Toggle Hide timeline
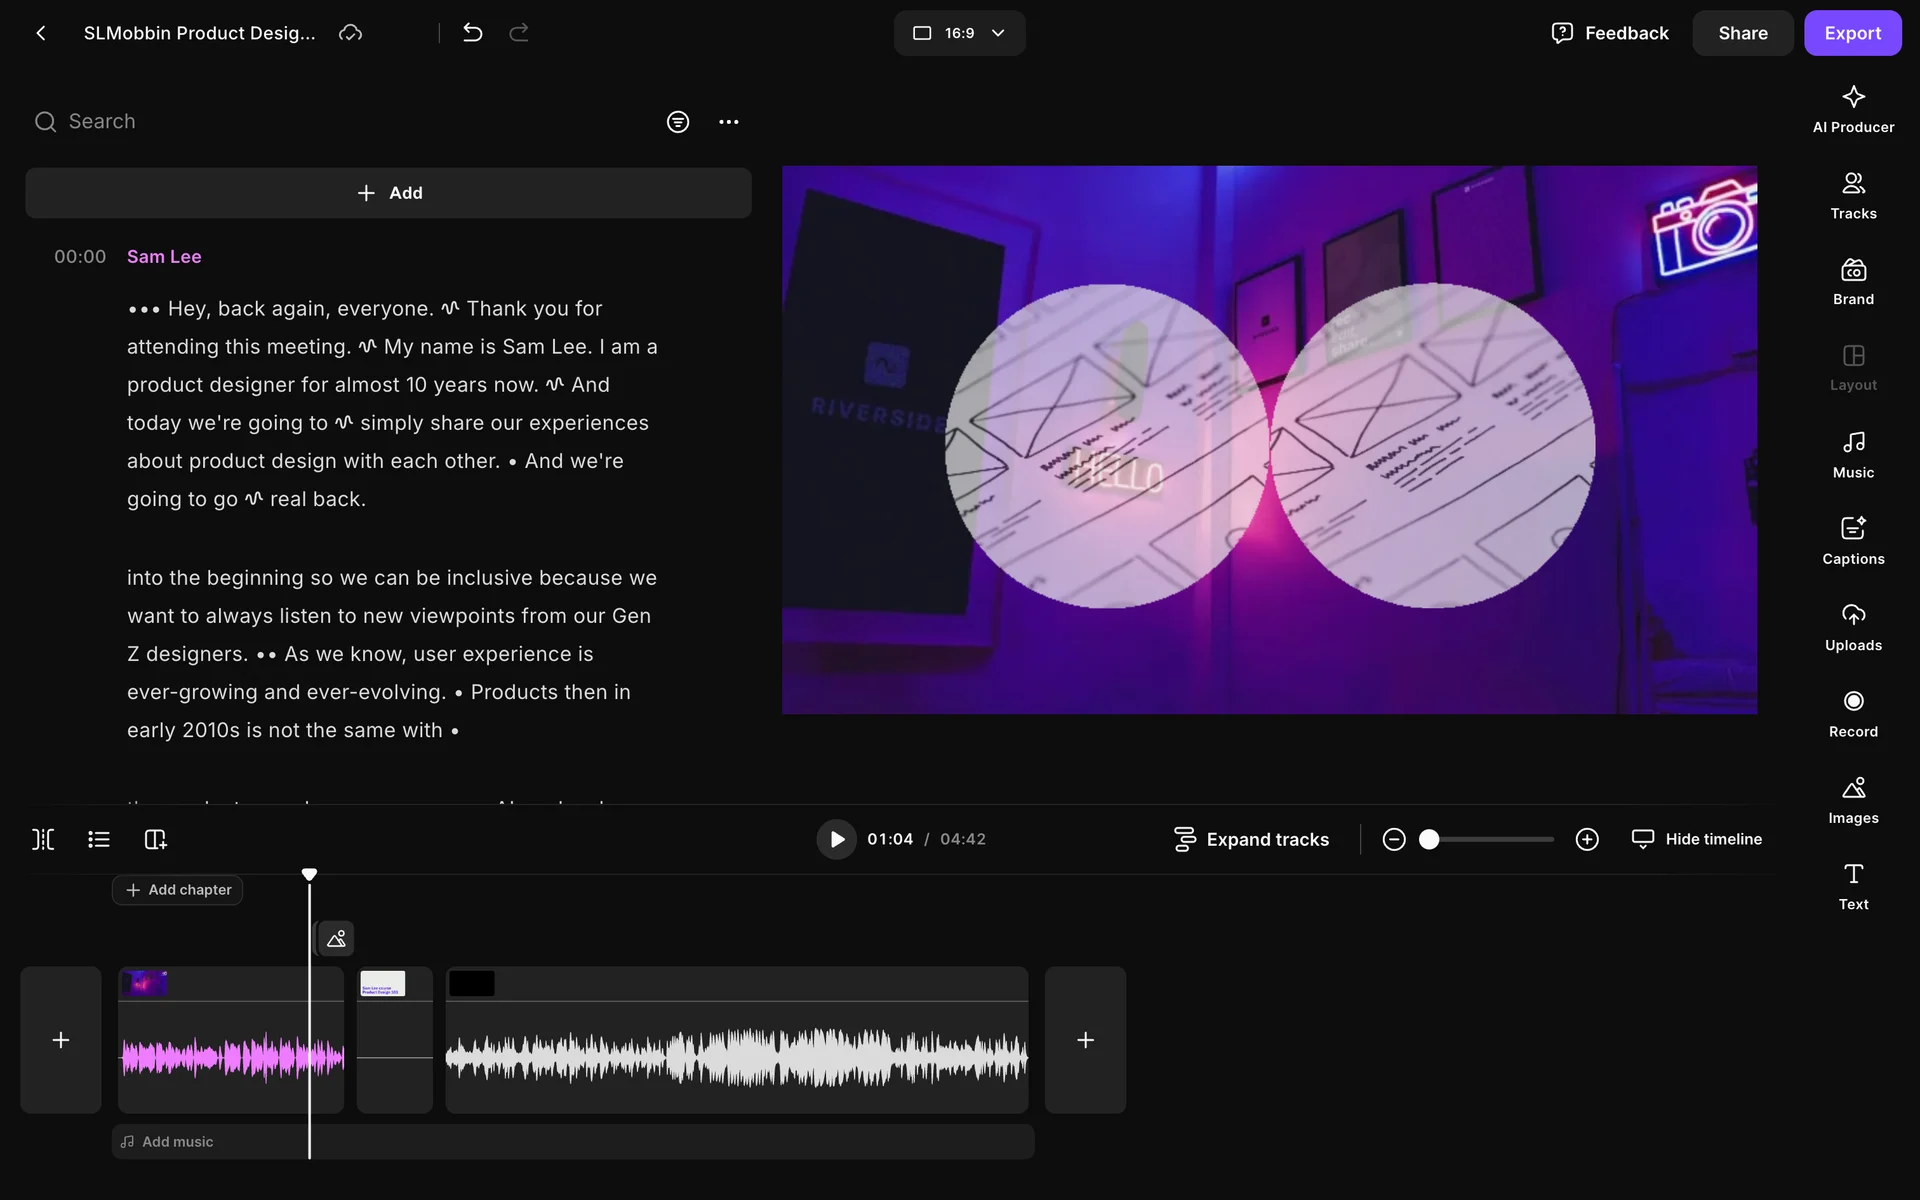Image resolution: width=1920 pixels, height=1200 pixels. (x=1696, y=839)
